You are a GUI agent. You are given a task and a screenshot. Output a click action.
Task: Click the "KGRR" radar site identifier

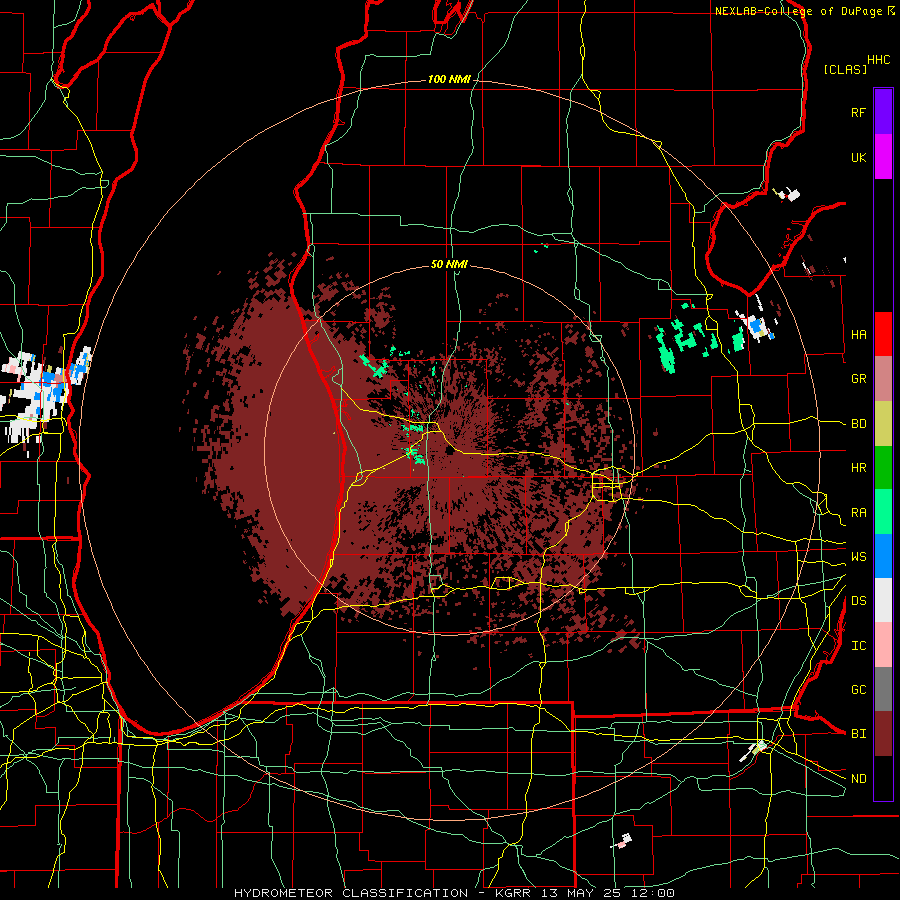(512, 893)
